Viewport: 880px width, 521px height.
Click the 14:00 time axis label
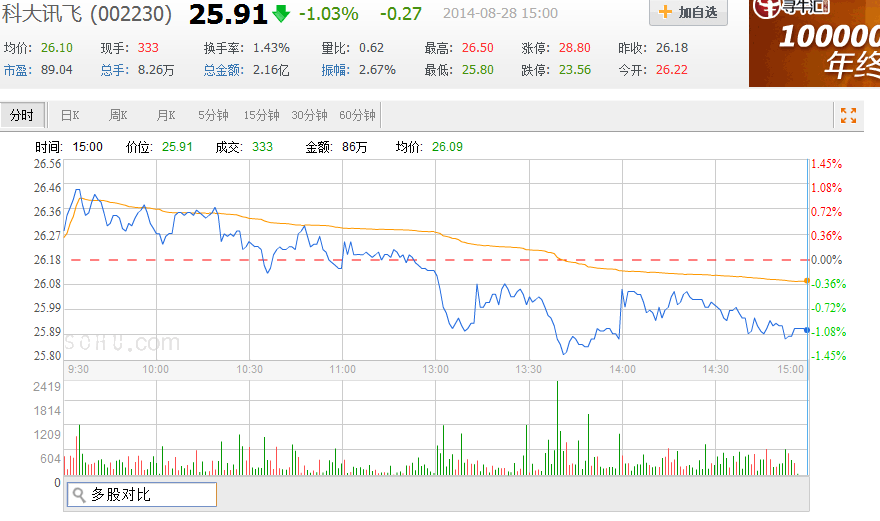622,369
